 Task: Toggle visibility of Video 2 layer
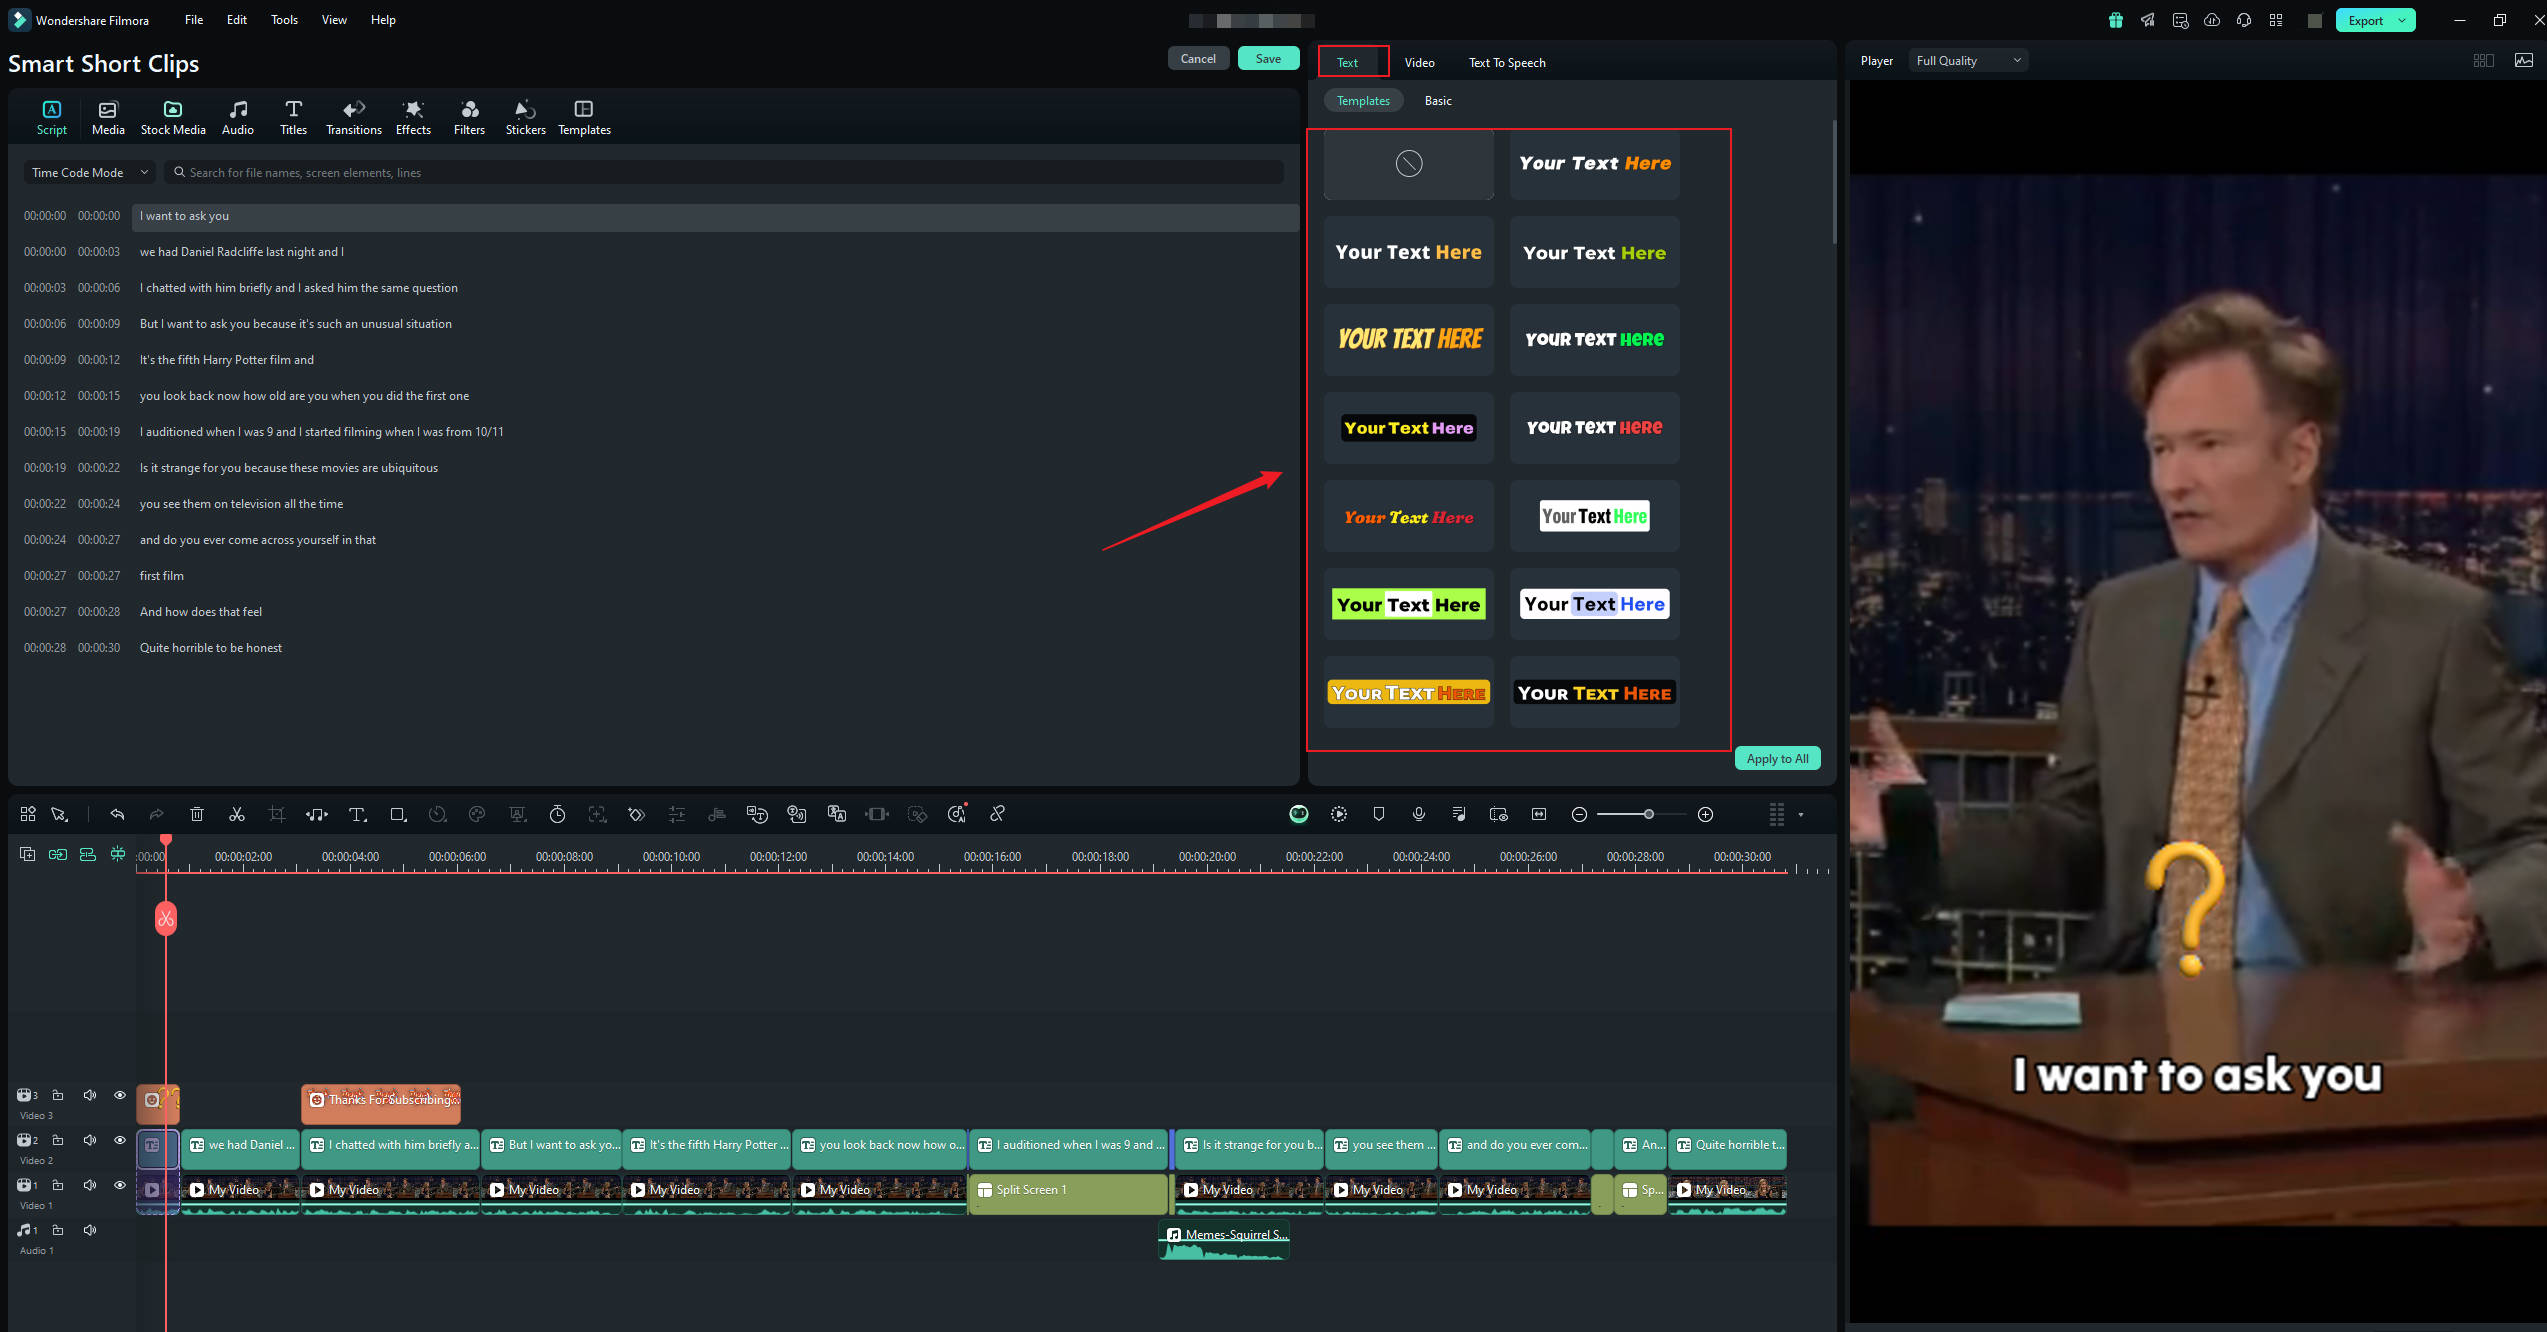tap(120, 1140)
